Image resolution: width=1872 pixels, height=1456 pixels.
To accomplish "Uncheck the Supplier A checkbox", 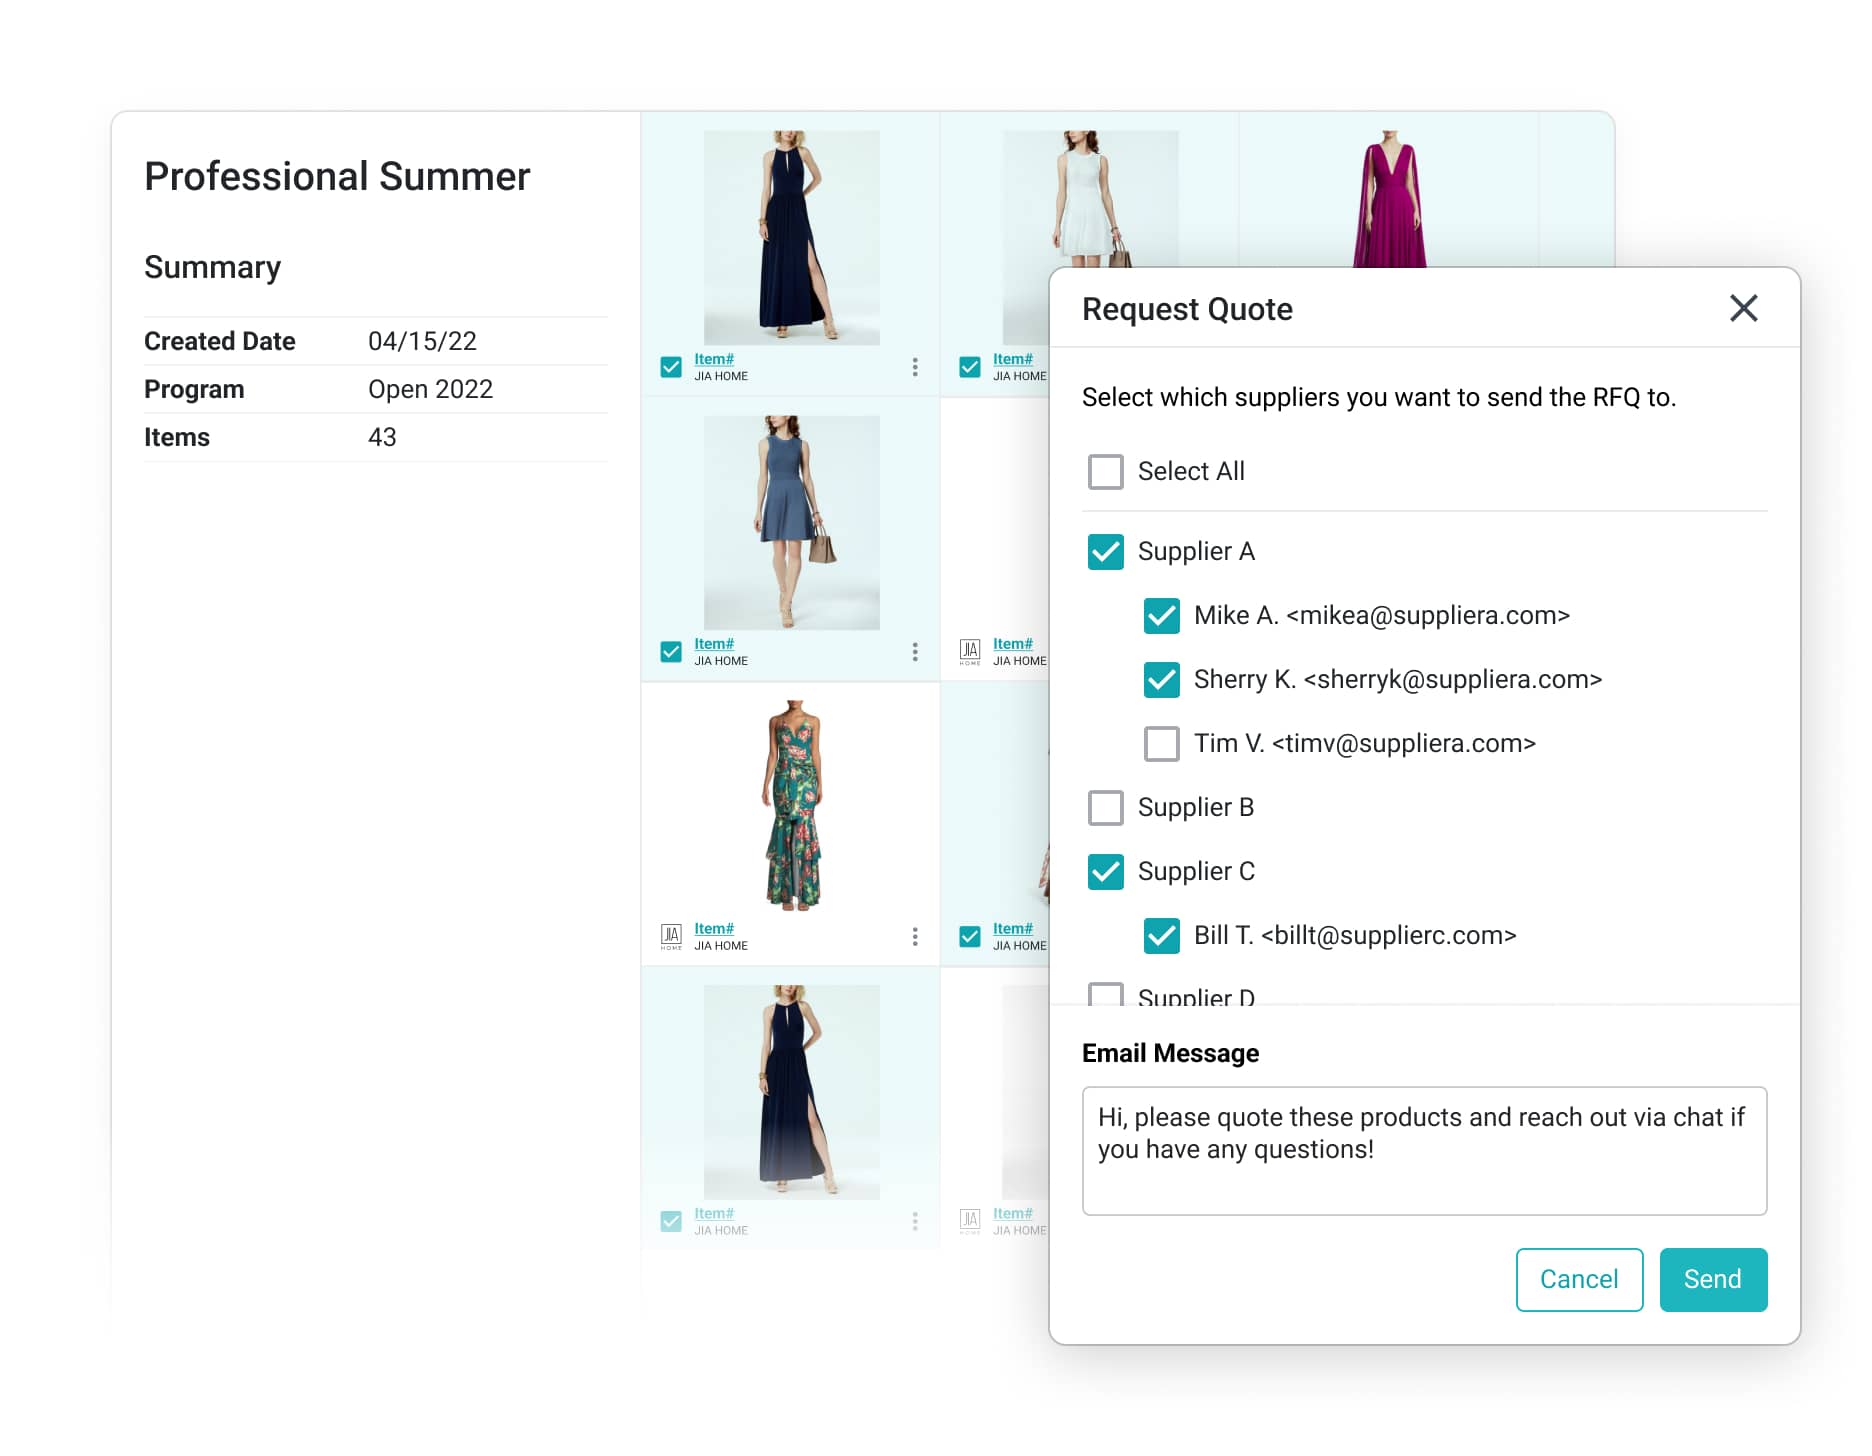I will click(1105, 552).
